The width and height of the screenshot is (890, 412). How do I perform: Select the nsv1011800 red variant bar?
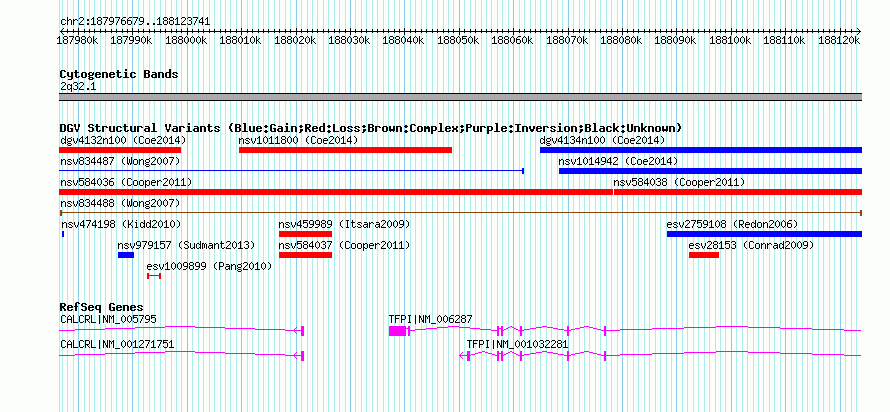click(x=345, y=150)
